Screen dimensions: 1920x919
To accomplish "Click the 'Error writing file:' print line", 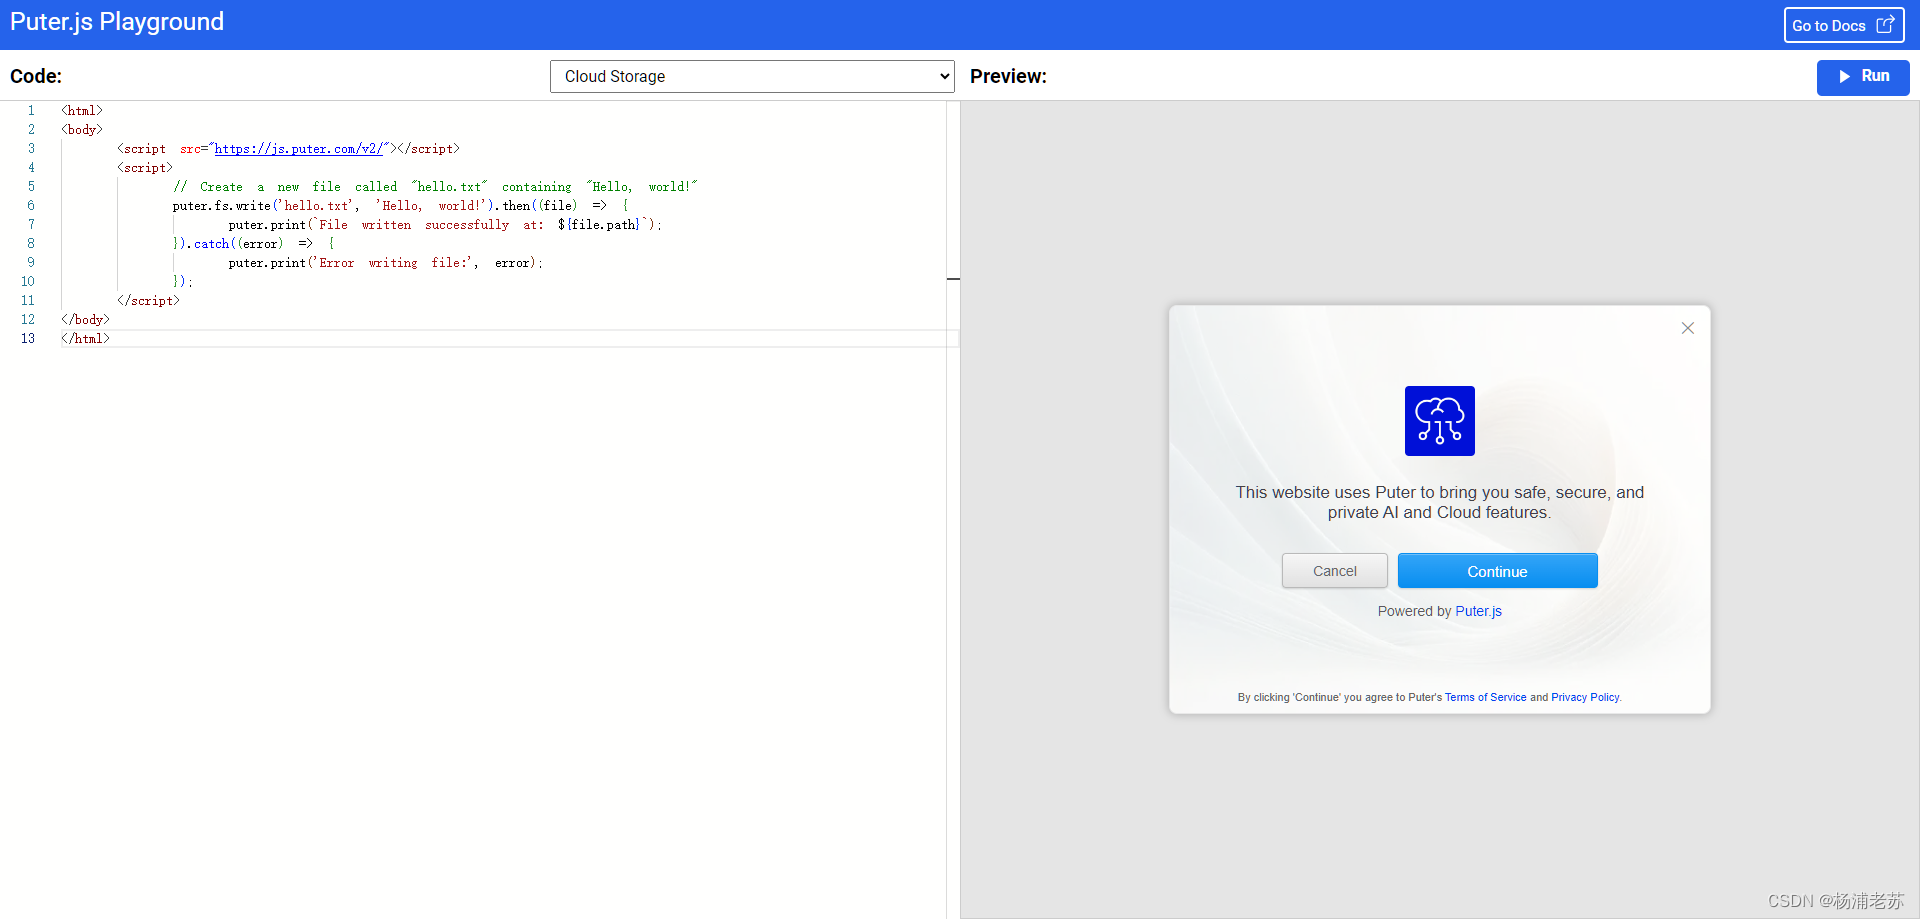I will tap(385, 263).
